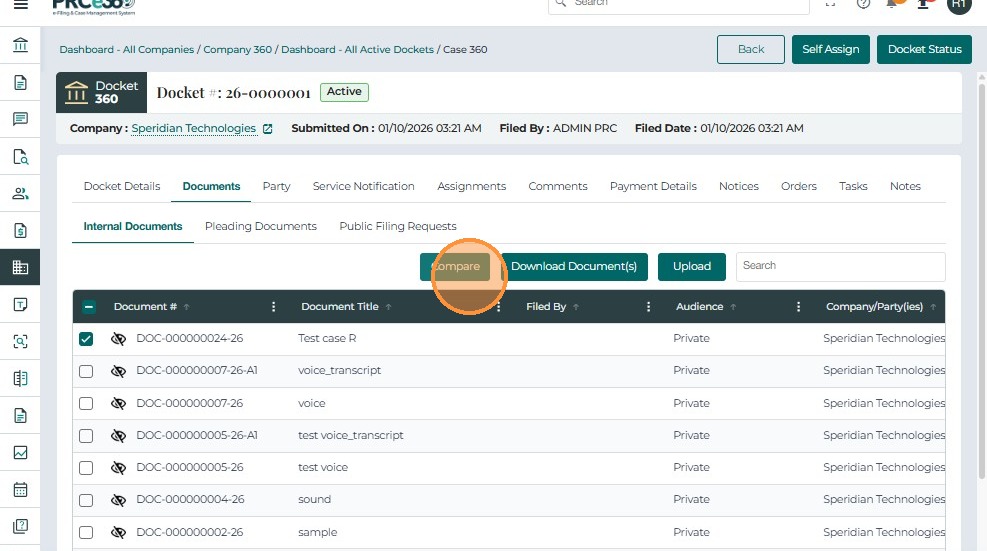Image resolution: width=987 pixels, height=551 pixels.
Task: Open the compare documents book sidebar icon
Action: pos(20,378)
